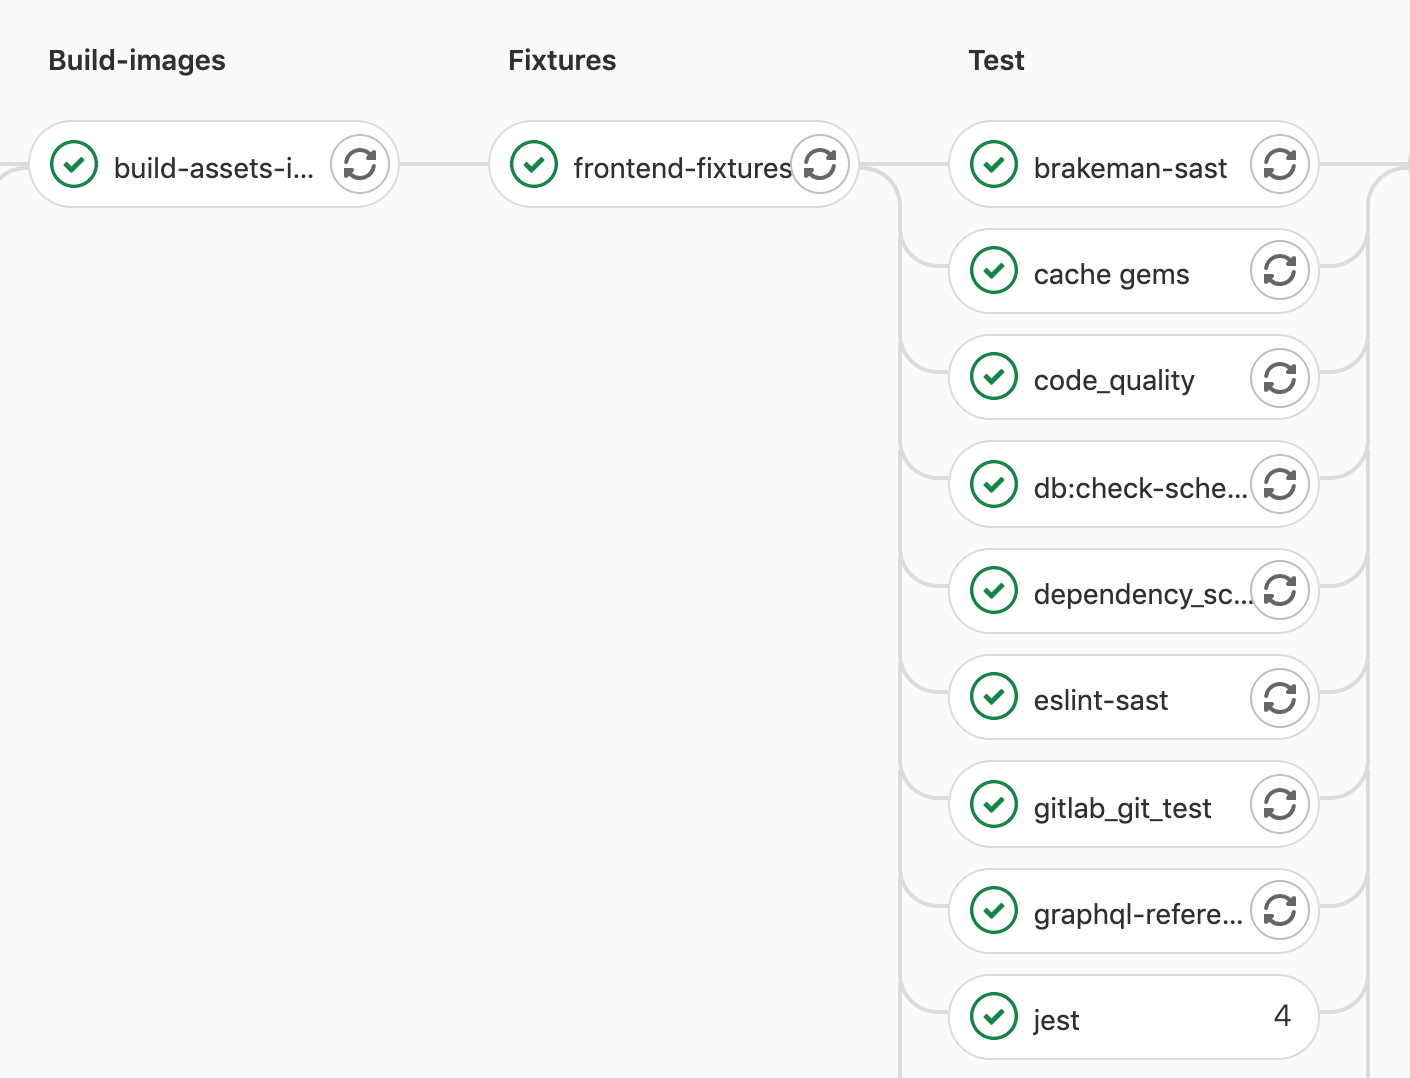Screen dimensions: 1410x1078
Task: Click the success status icon on brakeman-sast
Action: pyautogui.click(x=992, y=164)
